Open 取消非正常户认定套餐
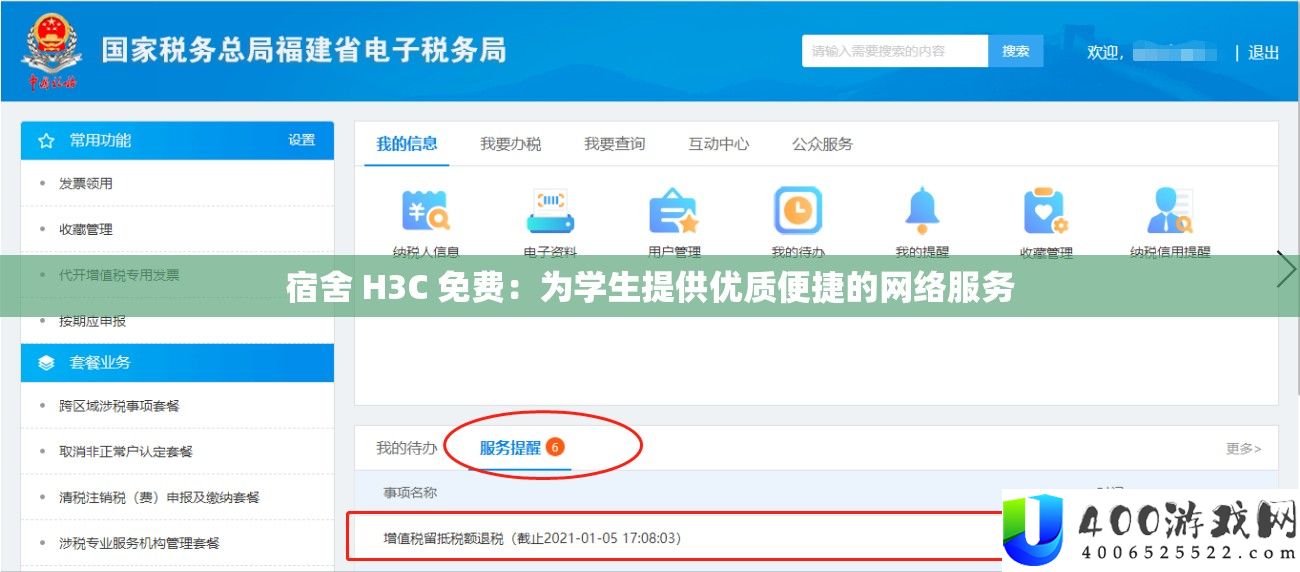This screenshot has height=572, width=1300. pyautogui.click(x=126, y=452)
